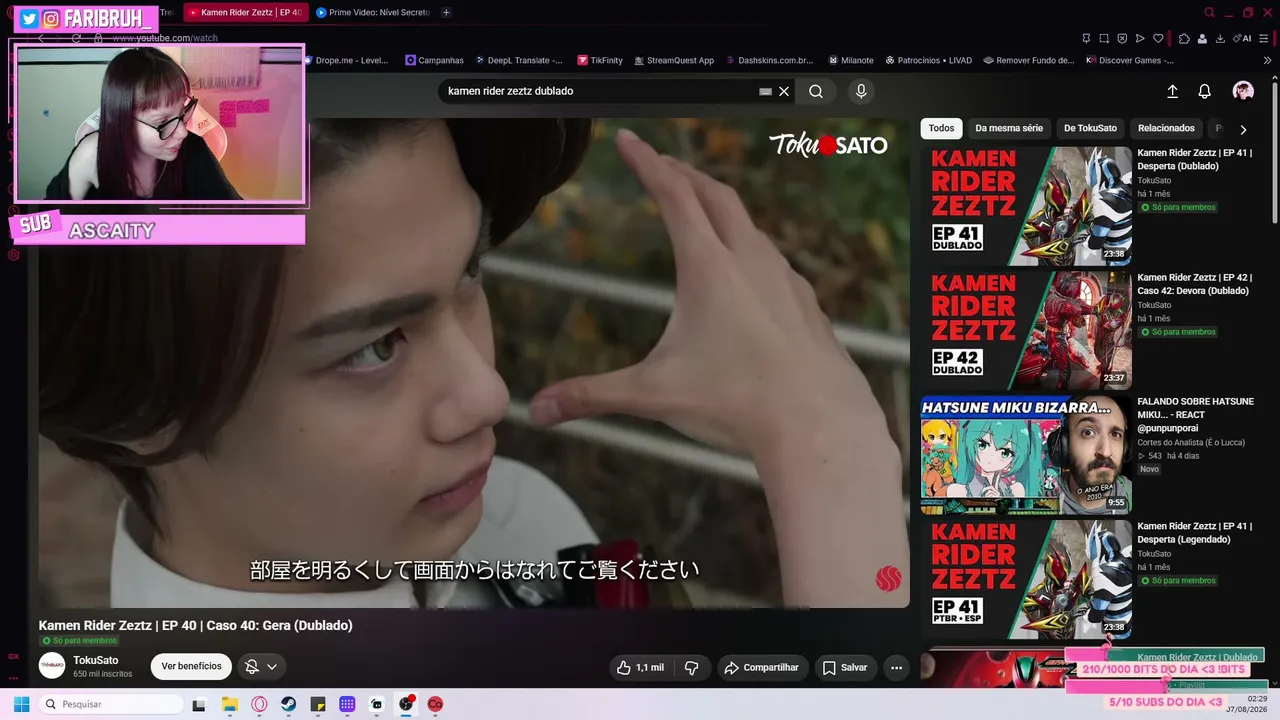Click the heart bookmark icon in toolbar

point(1158,38)
